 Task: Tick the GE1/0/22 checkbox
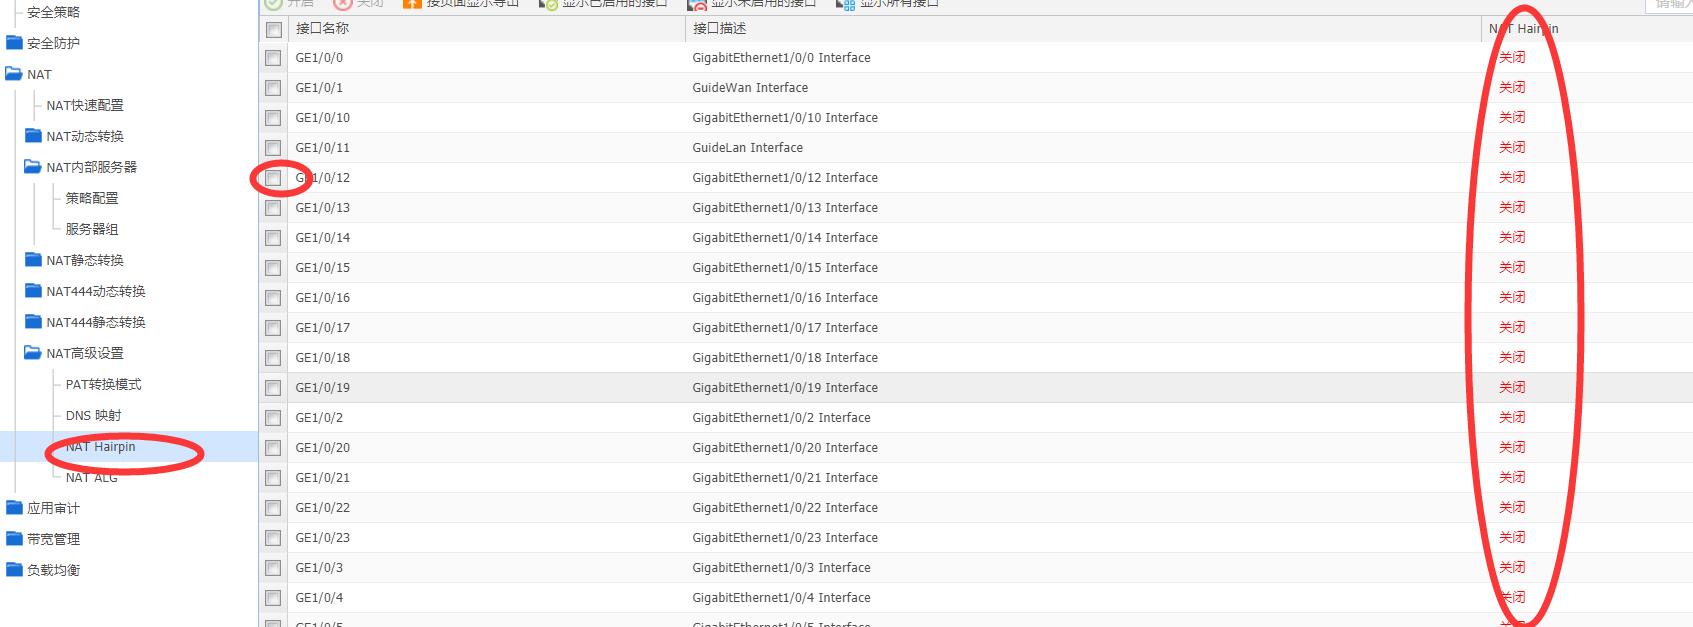[x=273, y=508]
